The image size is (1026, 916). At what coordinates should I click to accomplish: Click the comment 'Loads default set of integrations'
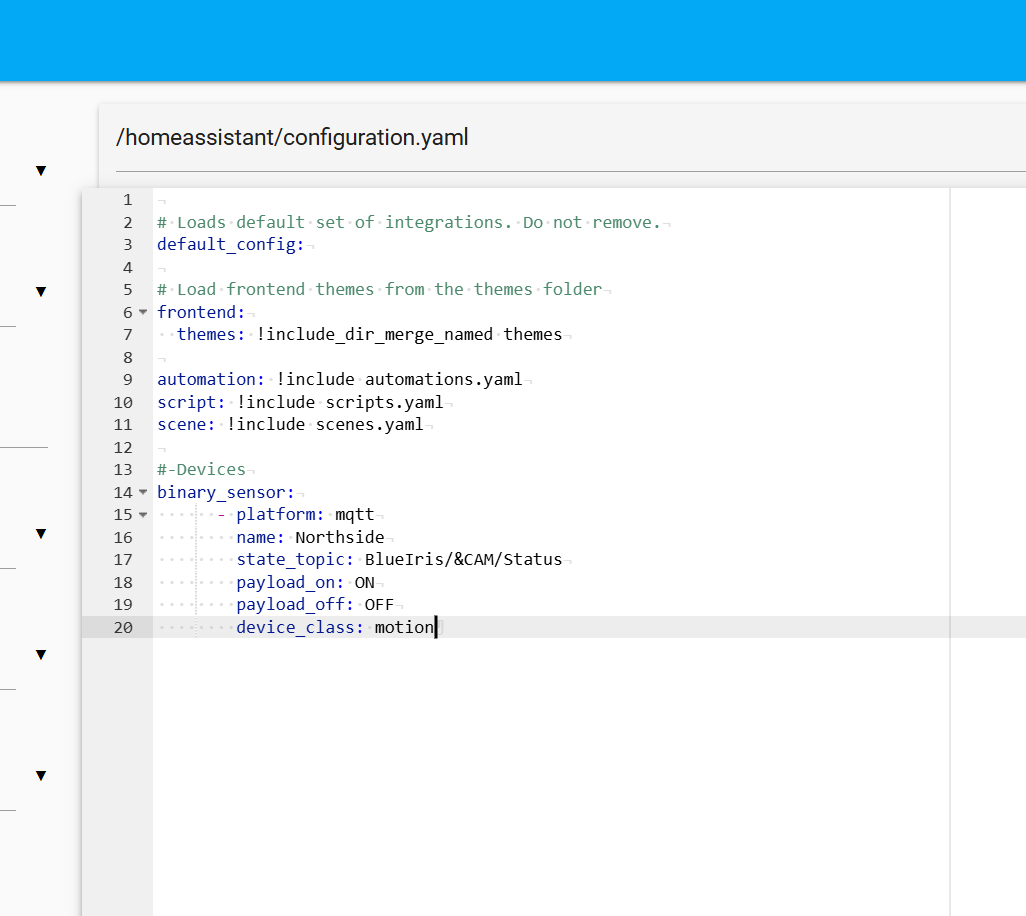(x=340, y=222)
